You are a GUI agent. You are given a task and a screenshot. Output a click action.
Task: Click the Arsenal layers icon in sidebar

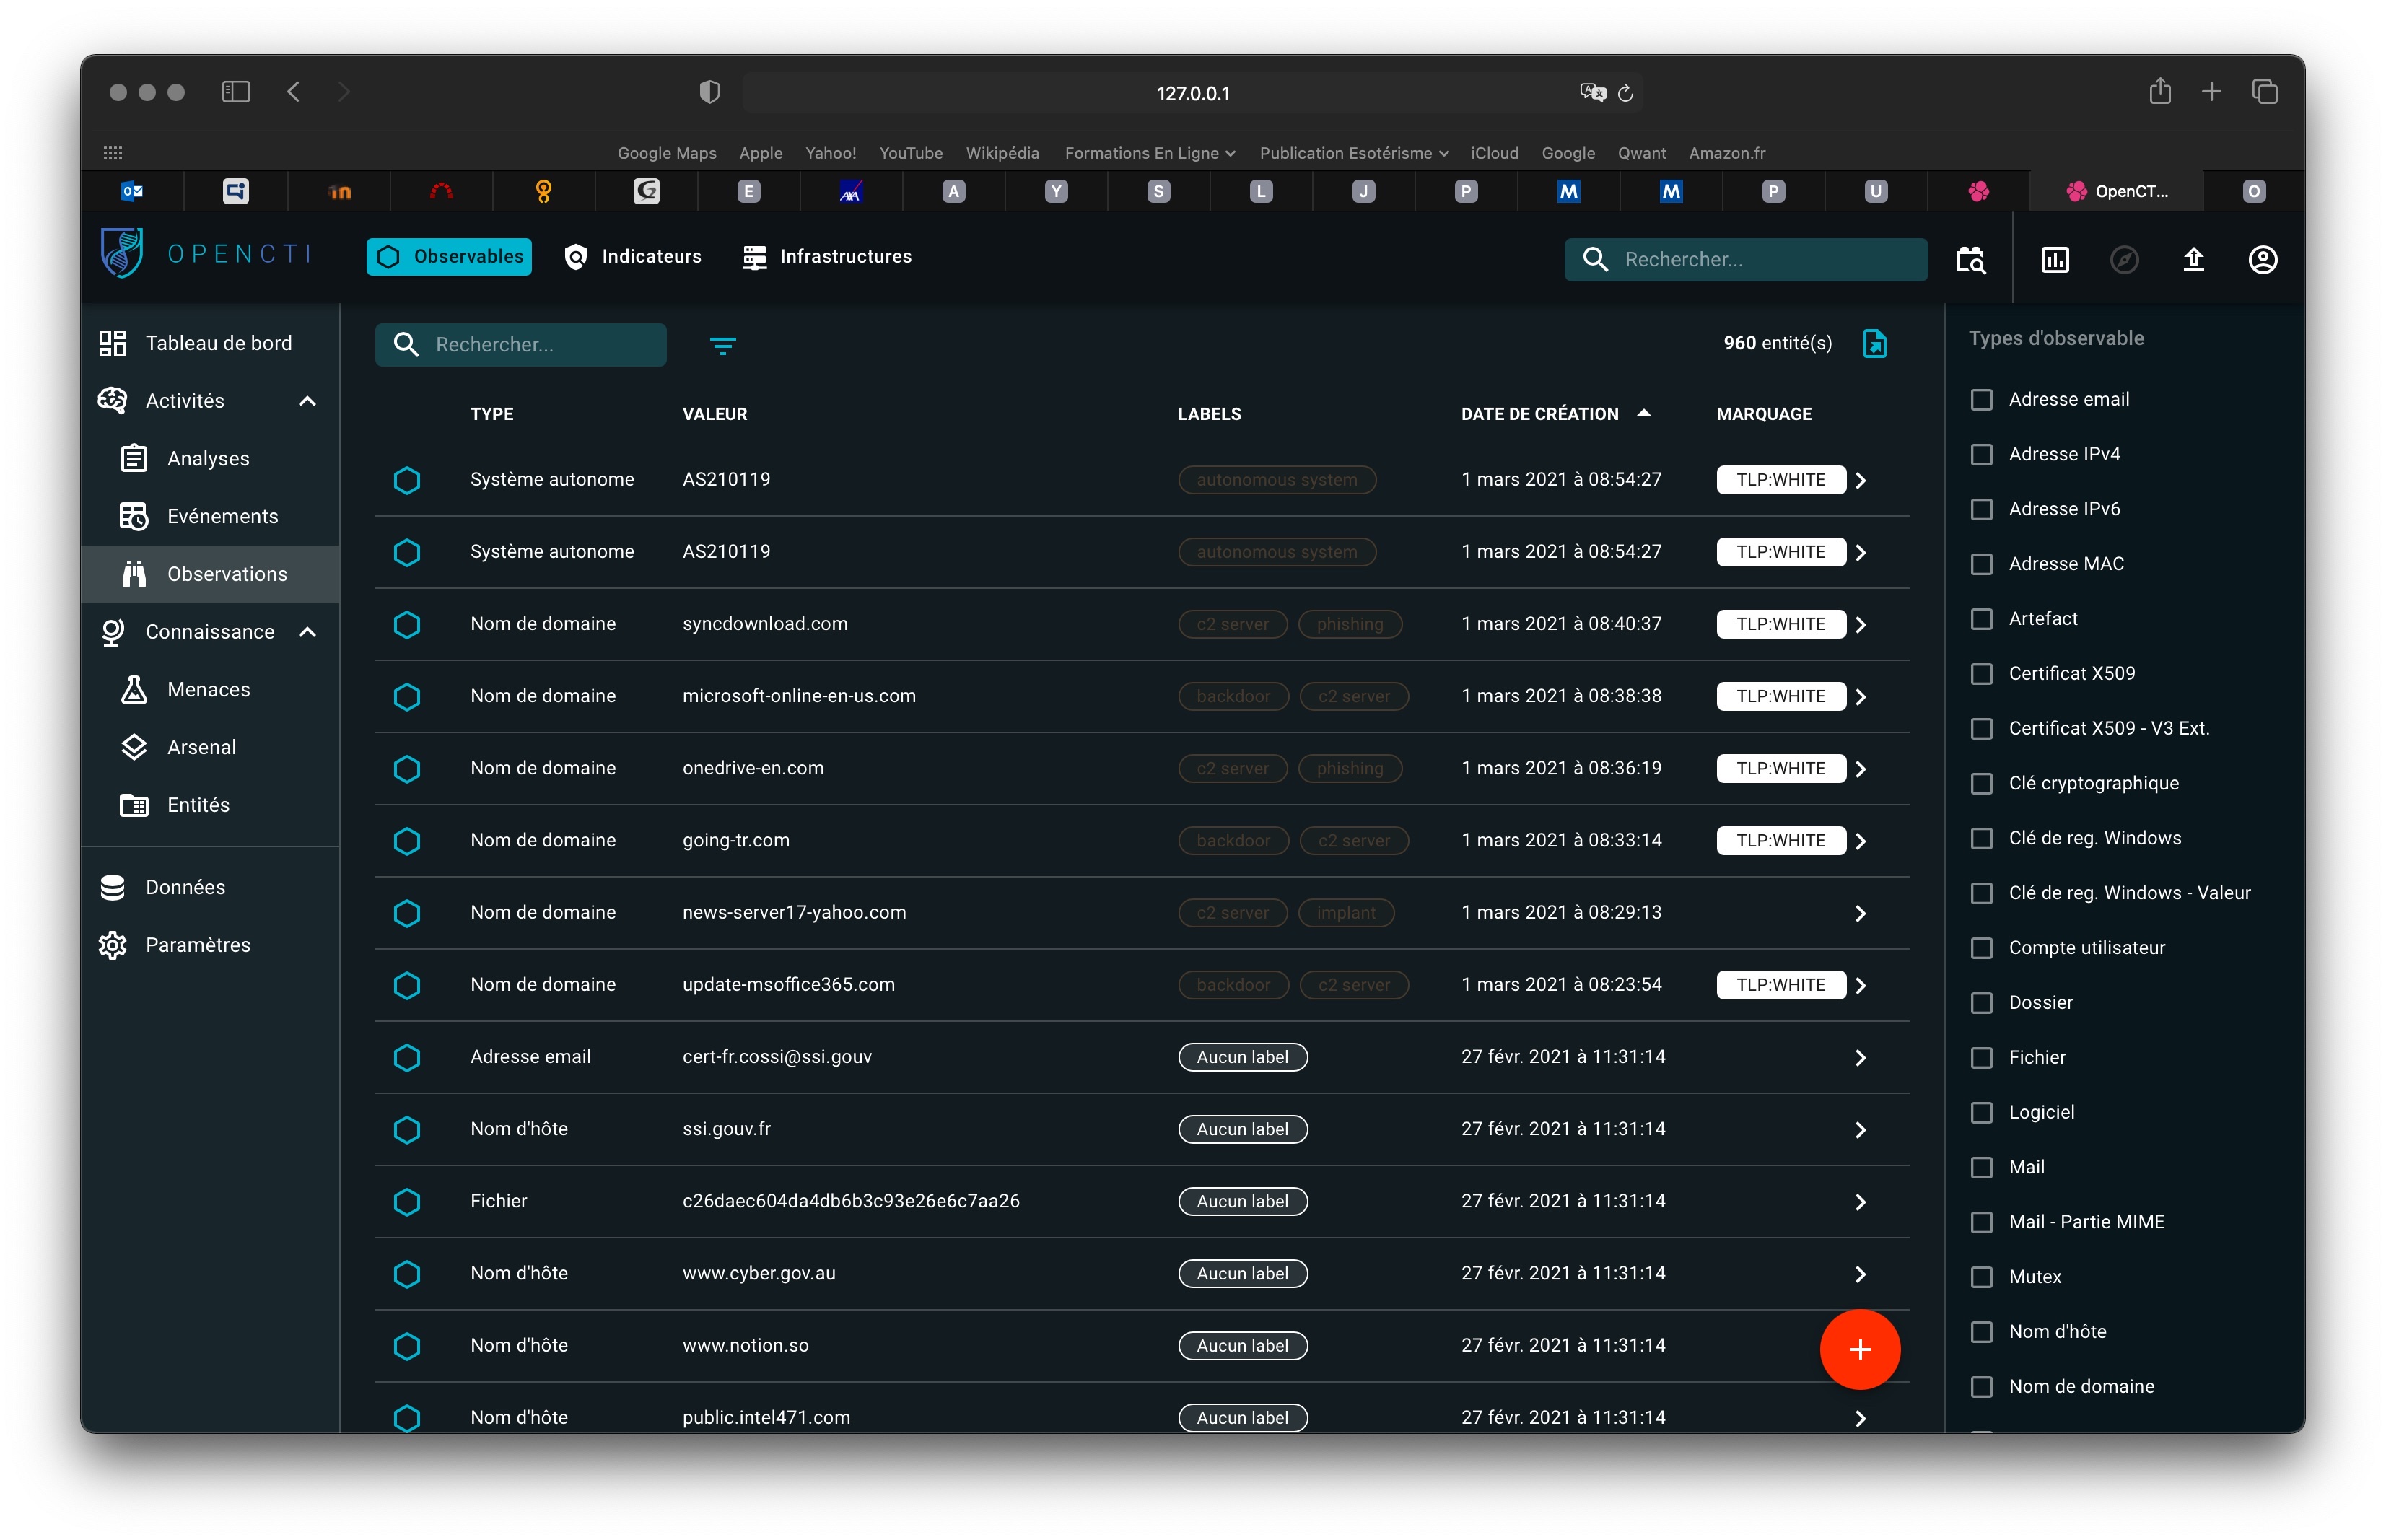[x=136, y=747]
